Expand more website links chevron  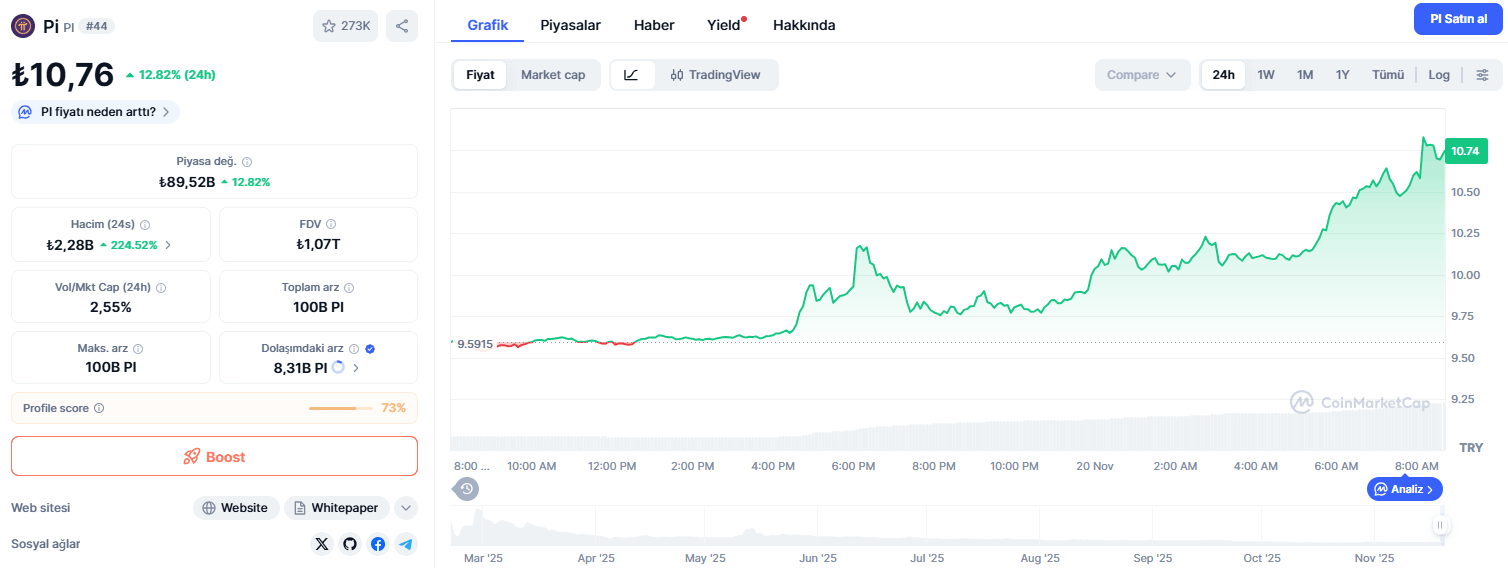coord(406,508)
